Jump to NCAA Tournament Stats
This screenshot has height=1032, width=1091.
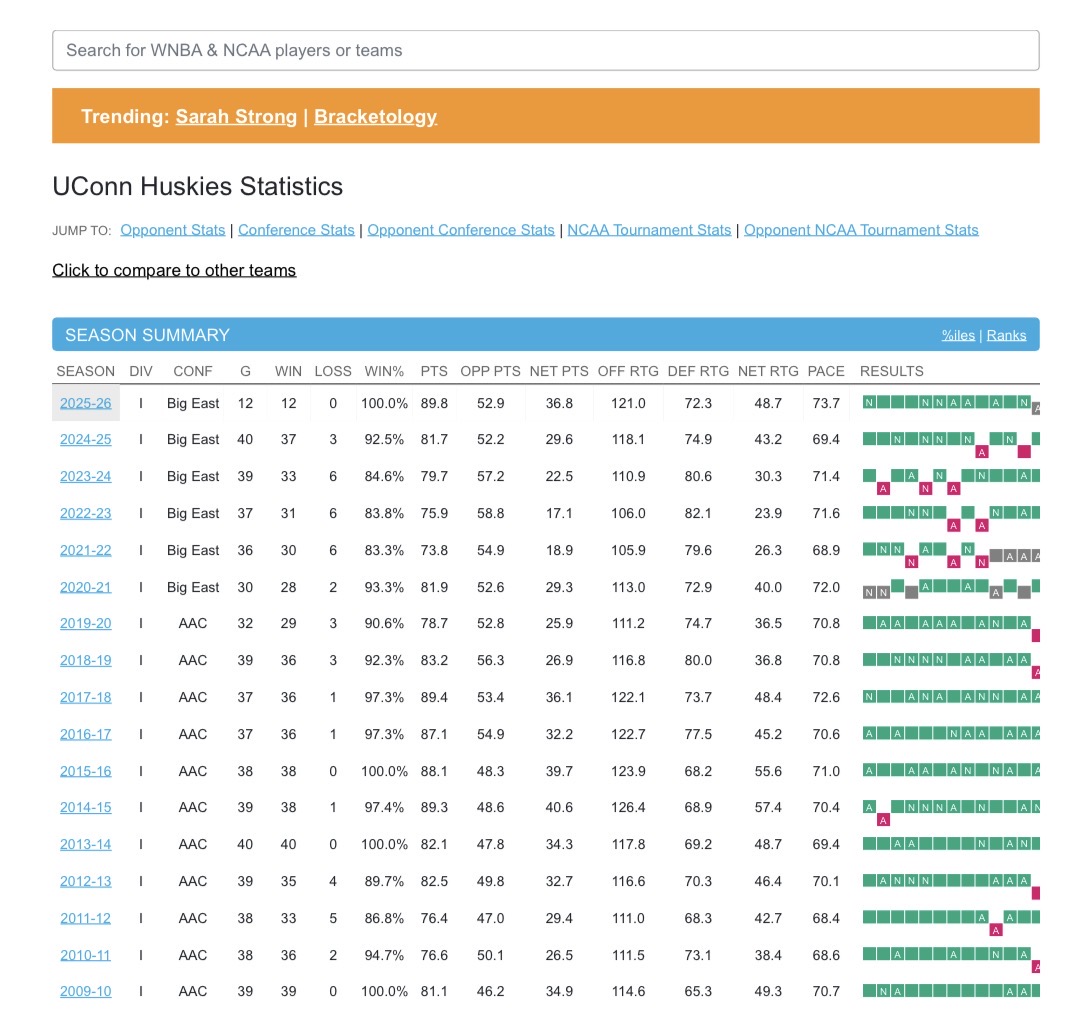point(649,230)
